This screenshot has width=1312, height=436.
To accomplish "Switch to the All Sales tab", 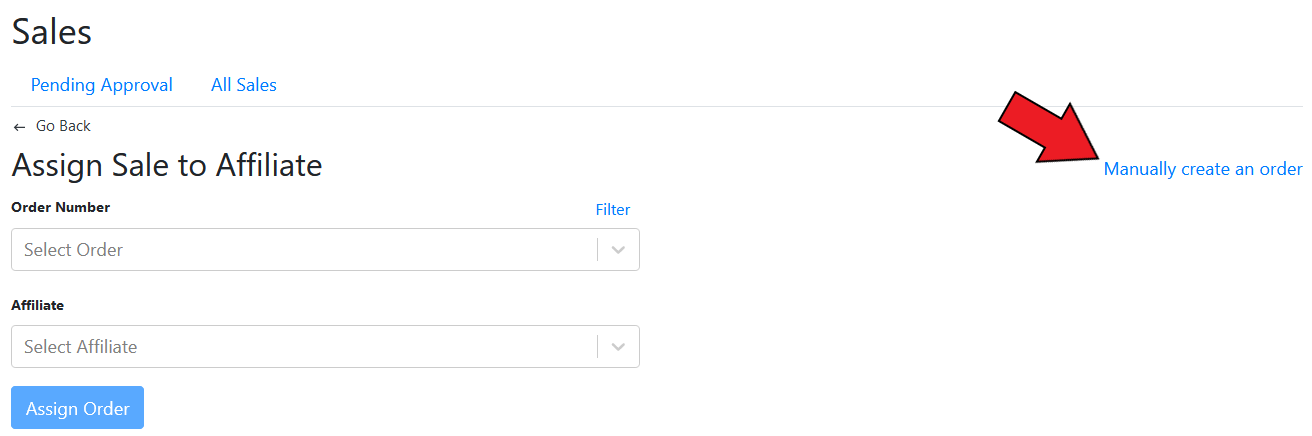I will (x=244, y=85).
